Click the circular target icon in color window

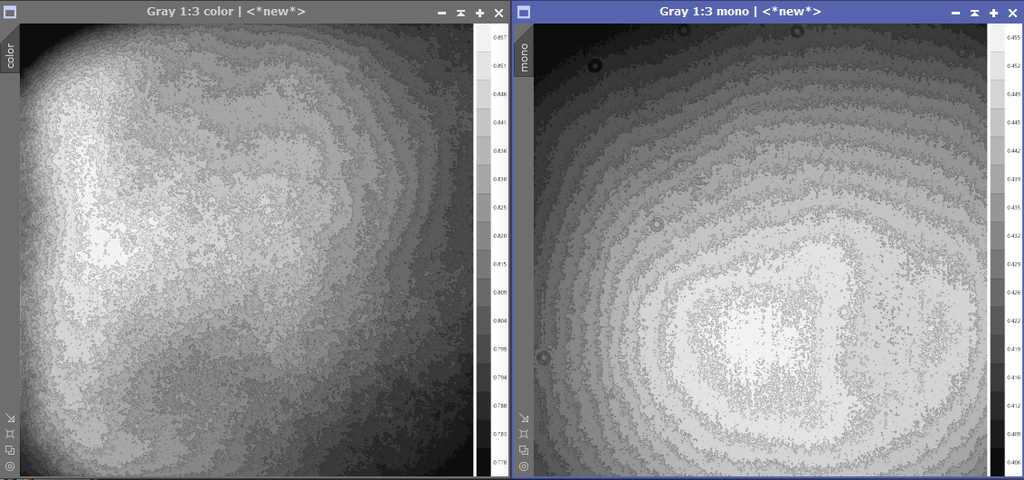10,466
